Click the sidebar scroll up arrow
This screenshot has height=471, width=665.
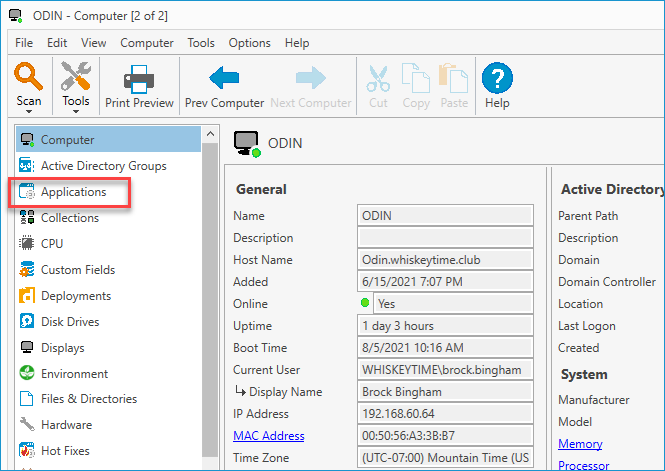[210, 134]
